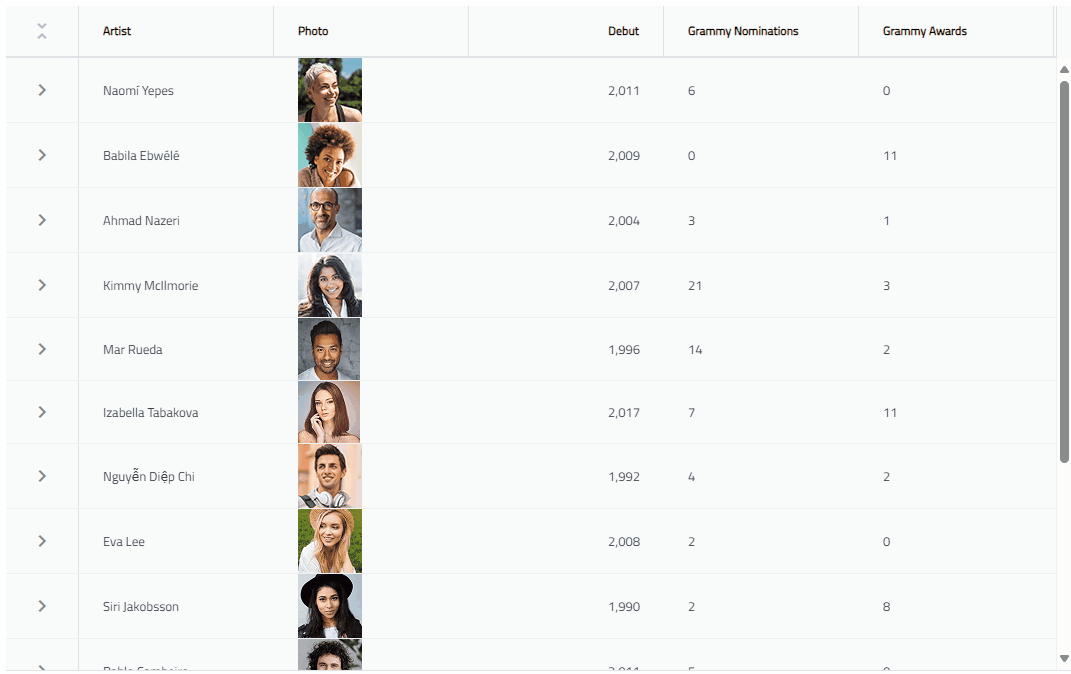
Task: Expand Ahmad Nazeri's row details
Action: 42,220
